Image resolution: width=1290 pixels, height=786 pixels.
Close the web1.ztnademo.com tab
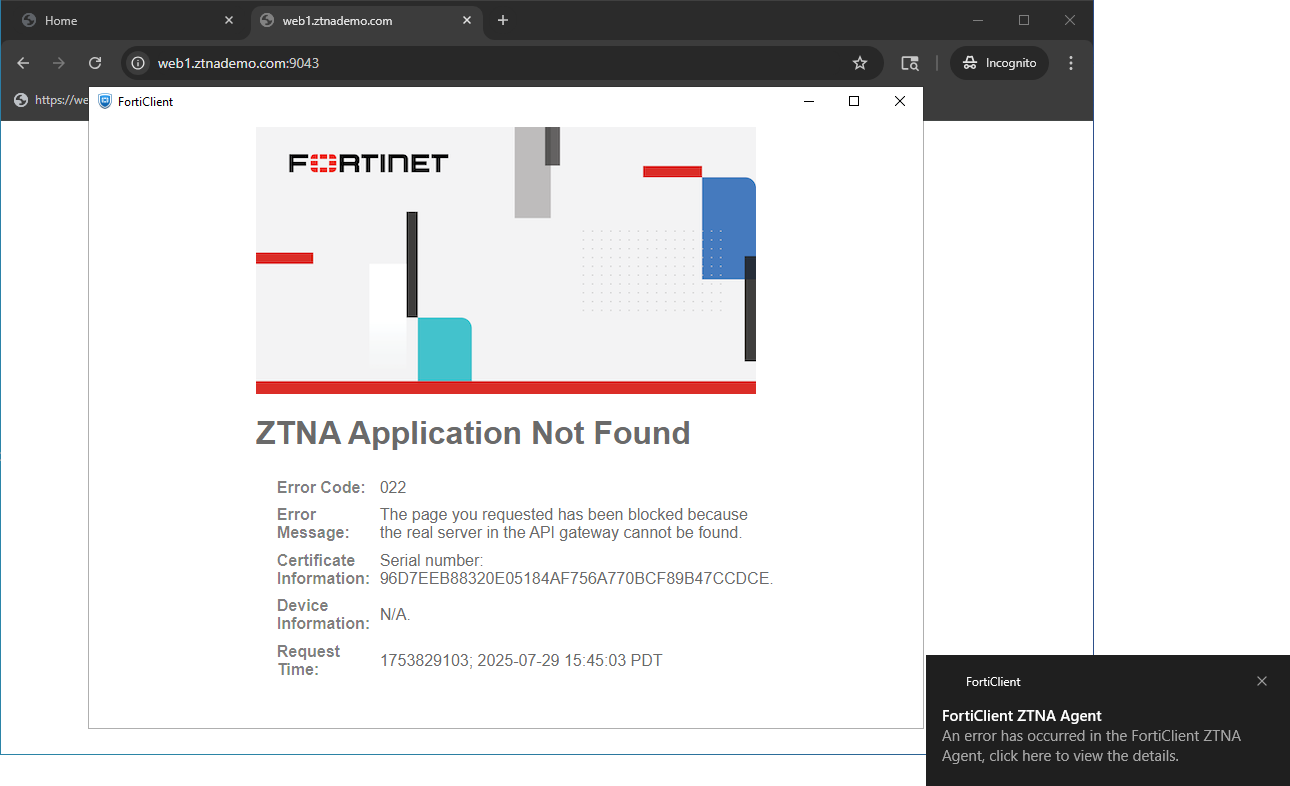pos(467,21)
